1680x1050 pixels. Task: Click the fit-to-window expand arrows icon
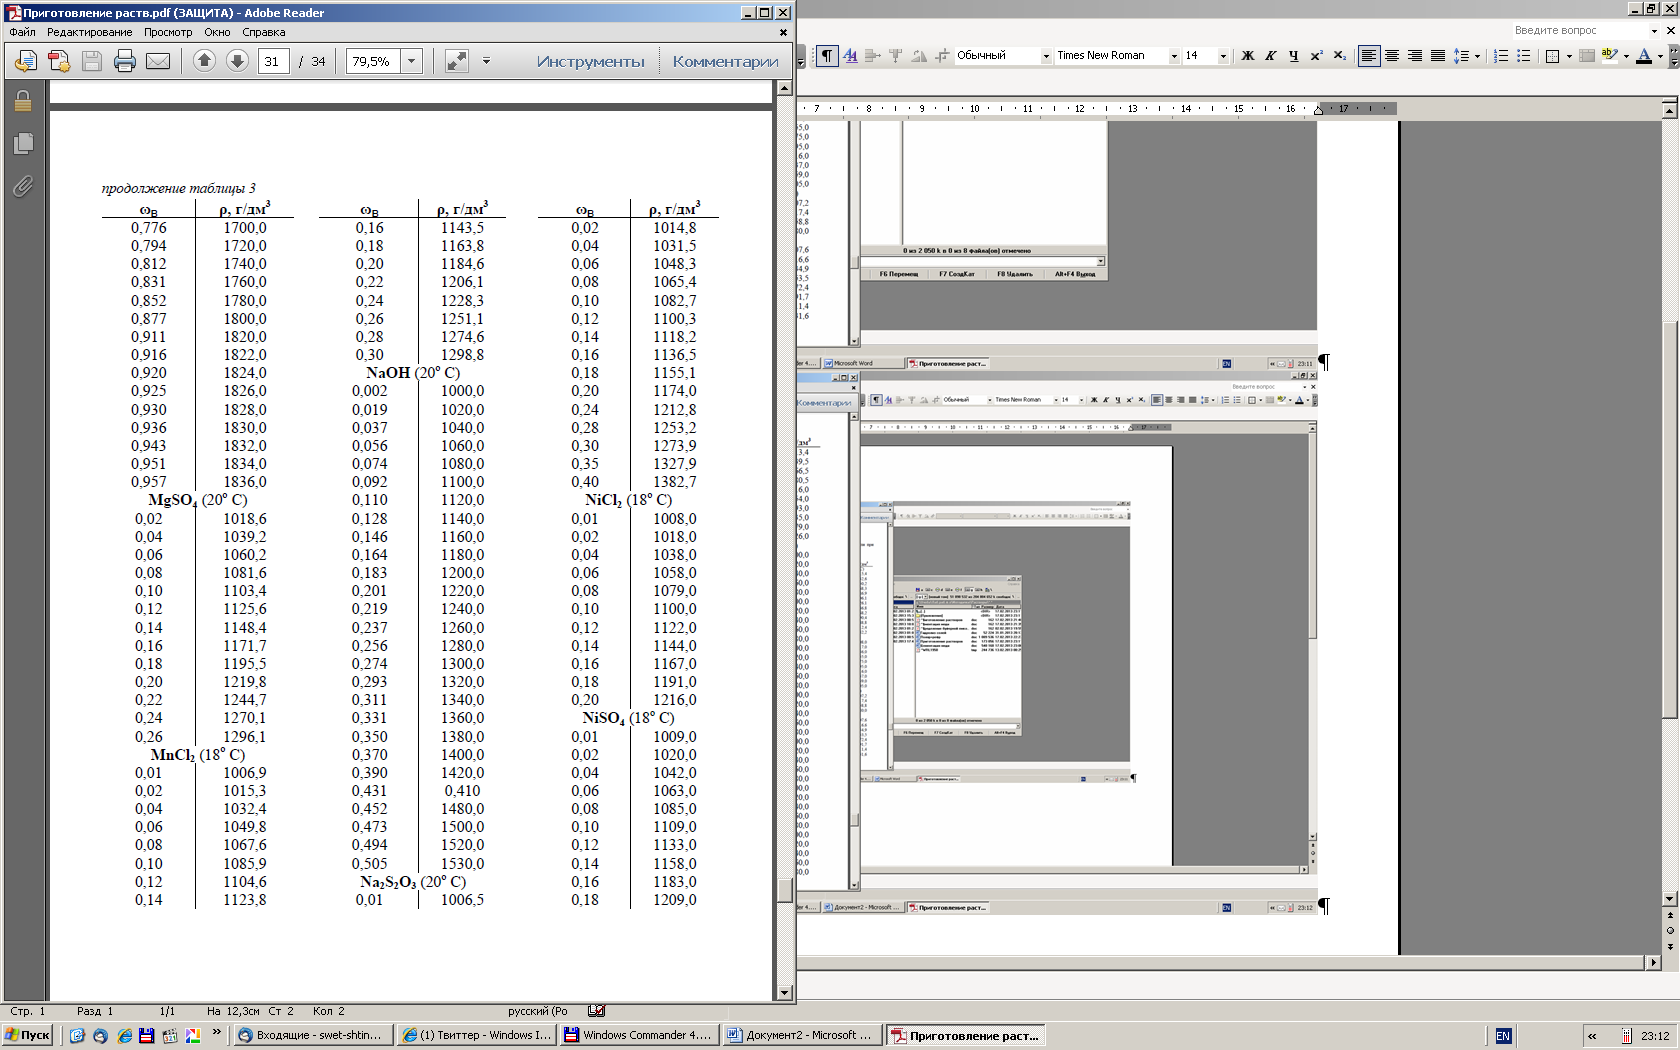coord(457,61)
